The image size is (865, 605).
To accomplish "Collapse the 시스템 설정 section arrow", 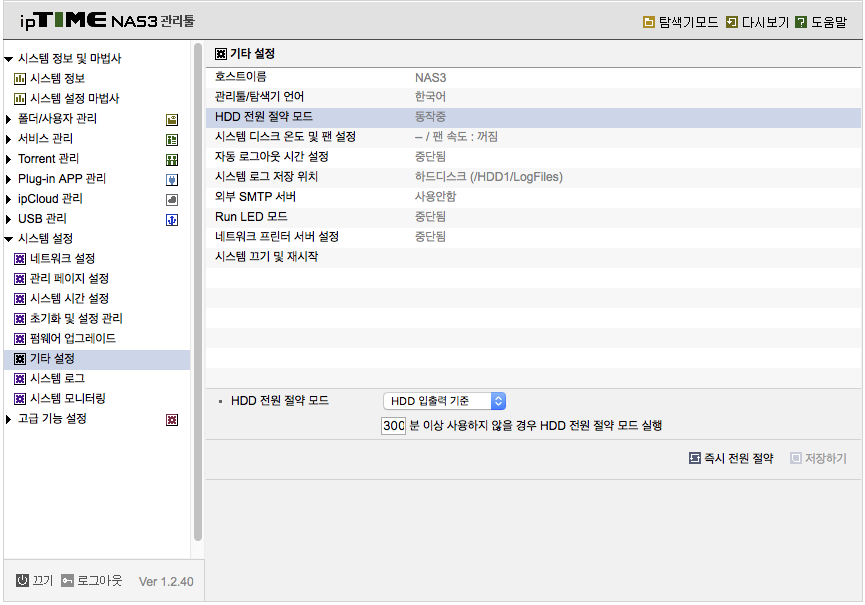I will pos(8,239).
